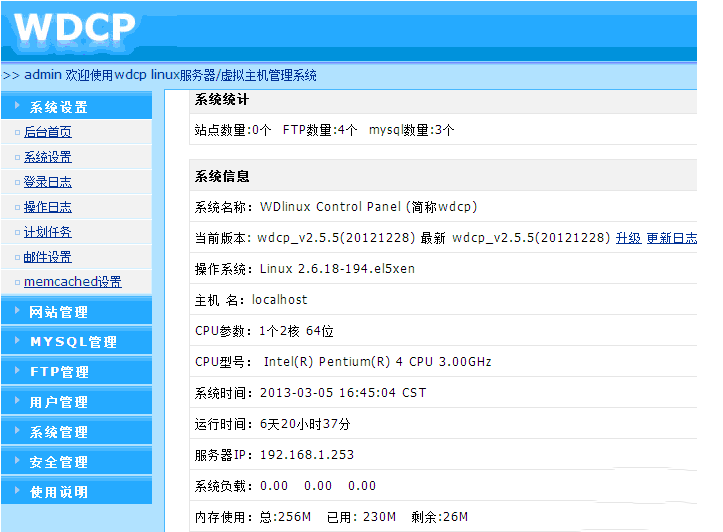Expand the 安全管理 menu section
This screenshot has height=532, width=723.
click(x=59, y=462)
